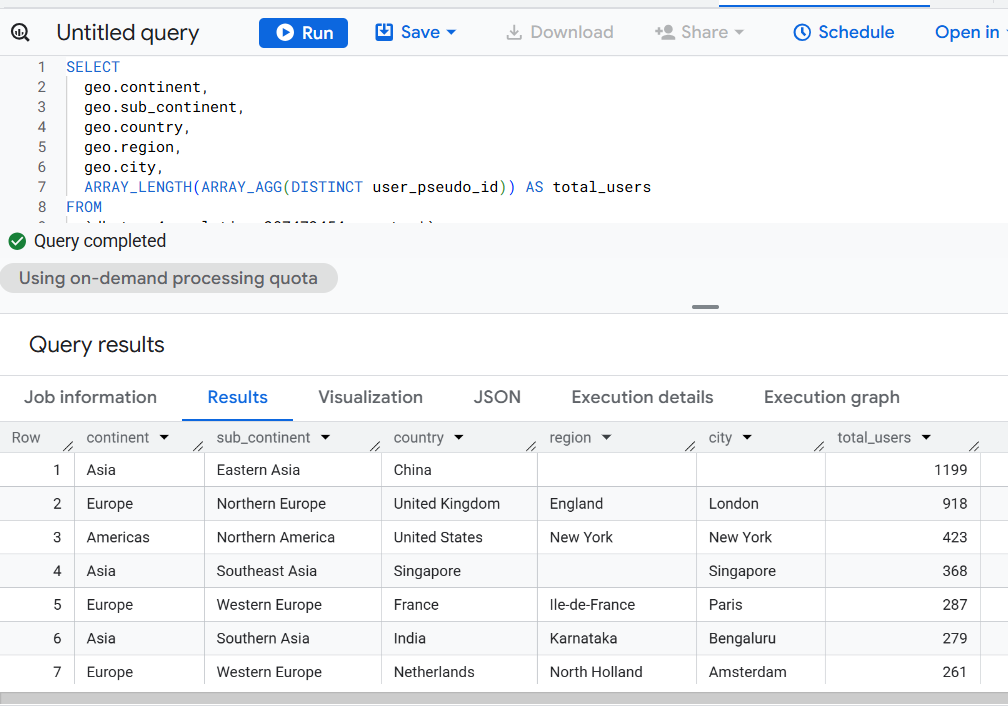Select the JSON tab
This screenshot has height=712, width=1008.
[x=497, y=397]
